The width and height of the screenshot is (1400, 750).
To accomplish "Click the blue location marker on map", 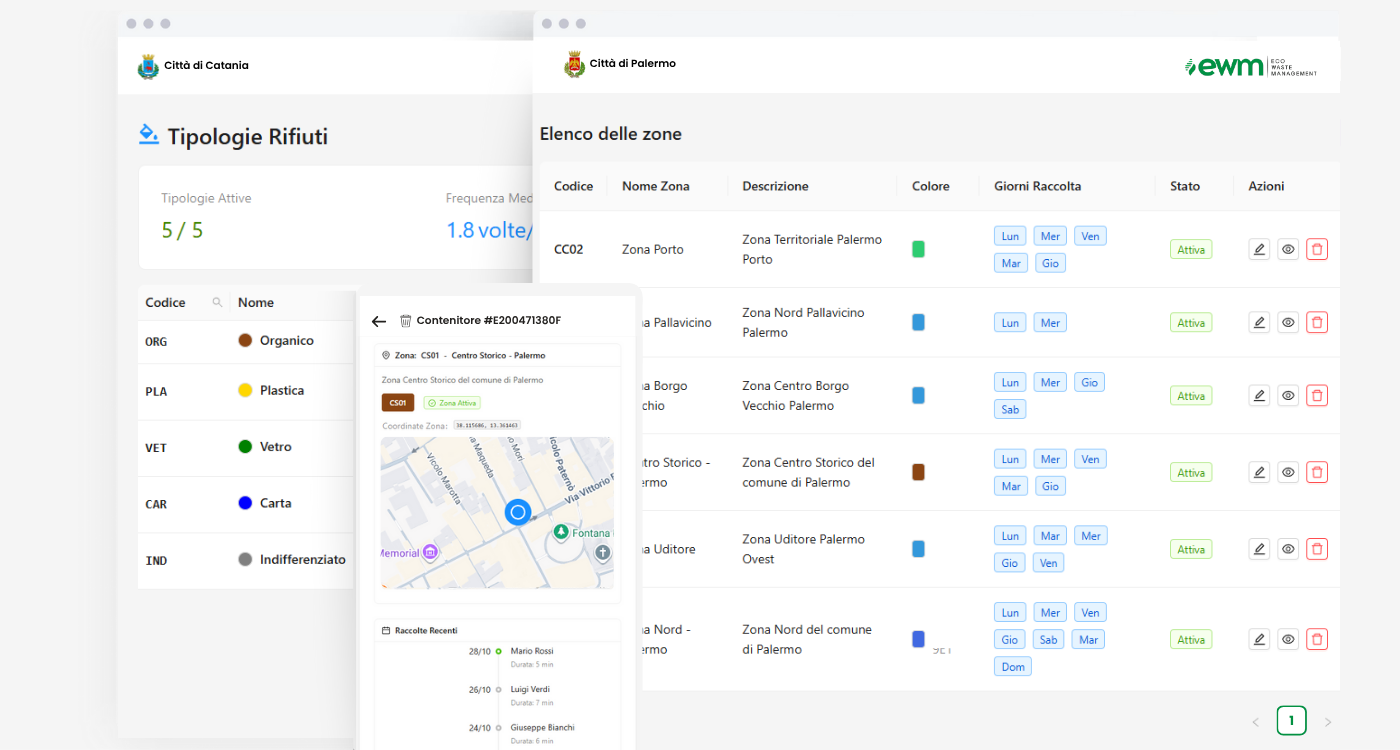I will tap(517, 513).
